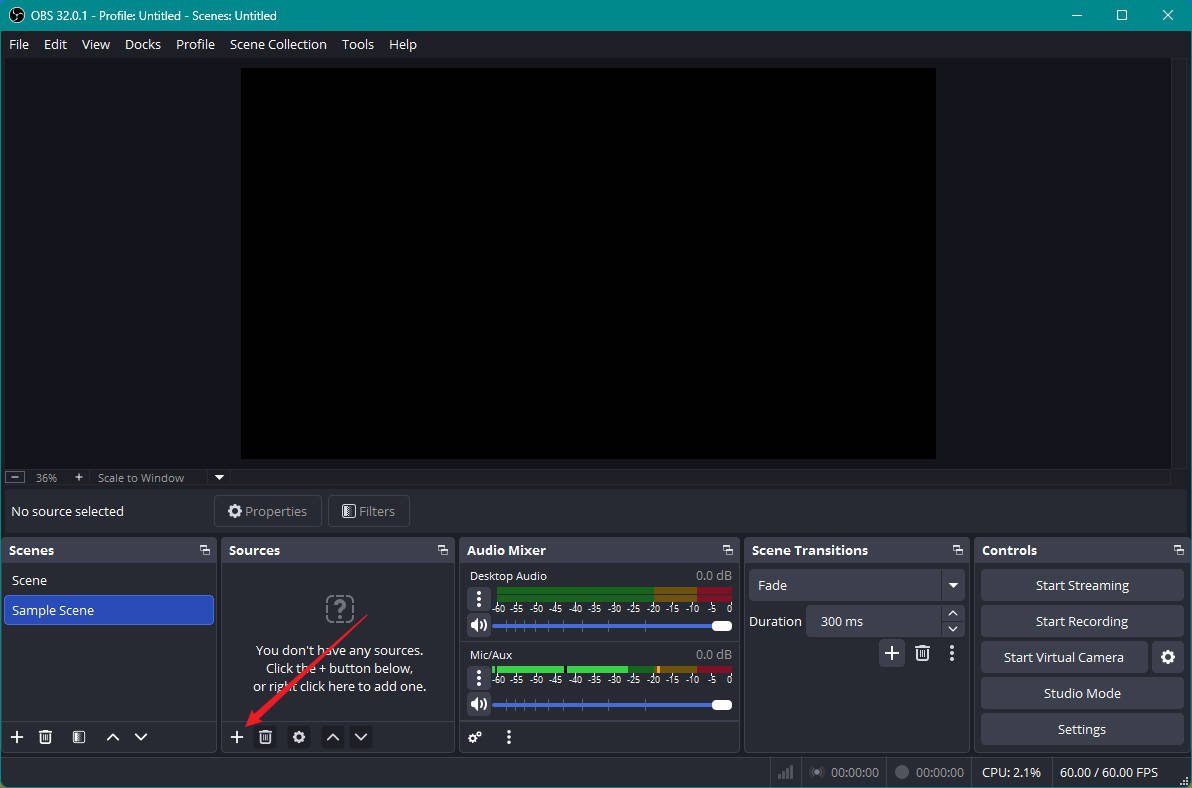This screenshot has height=788, width=1192.
Task: Toggle Studio Mode
Action: click(1082, 694)
